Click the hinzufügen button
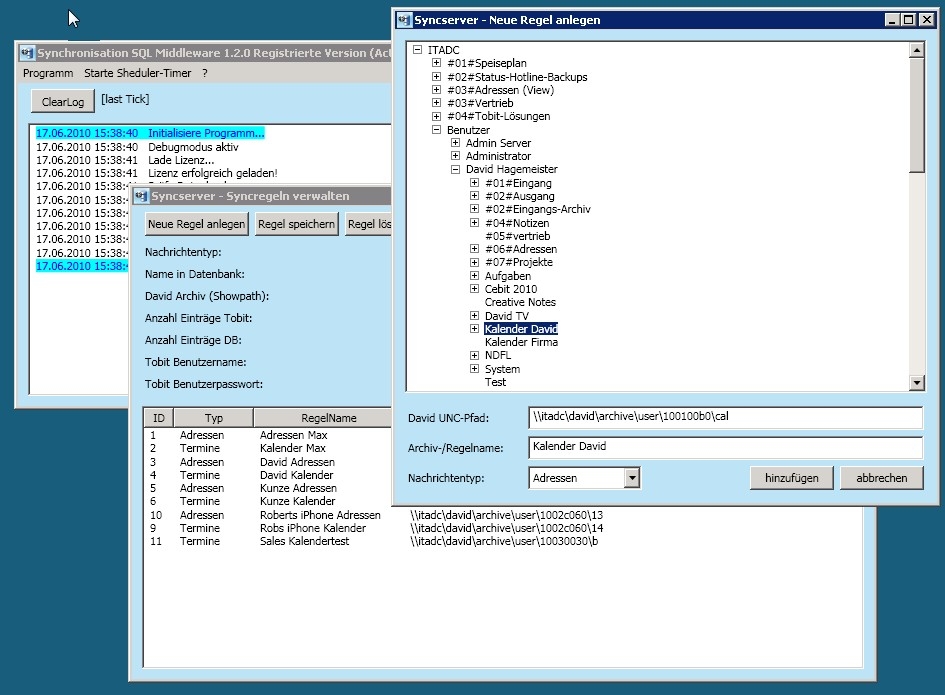Image resolution: width=945 pixels, height=695 pixels. click(791, 478)
